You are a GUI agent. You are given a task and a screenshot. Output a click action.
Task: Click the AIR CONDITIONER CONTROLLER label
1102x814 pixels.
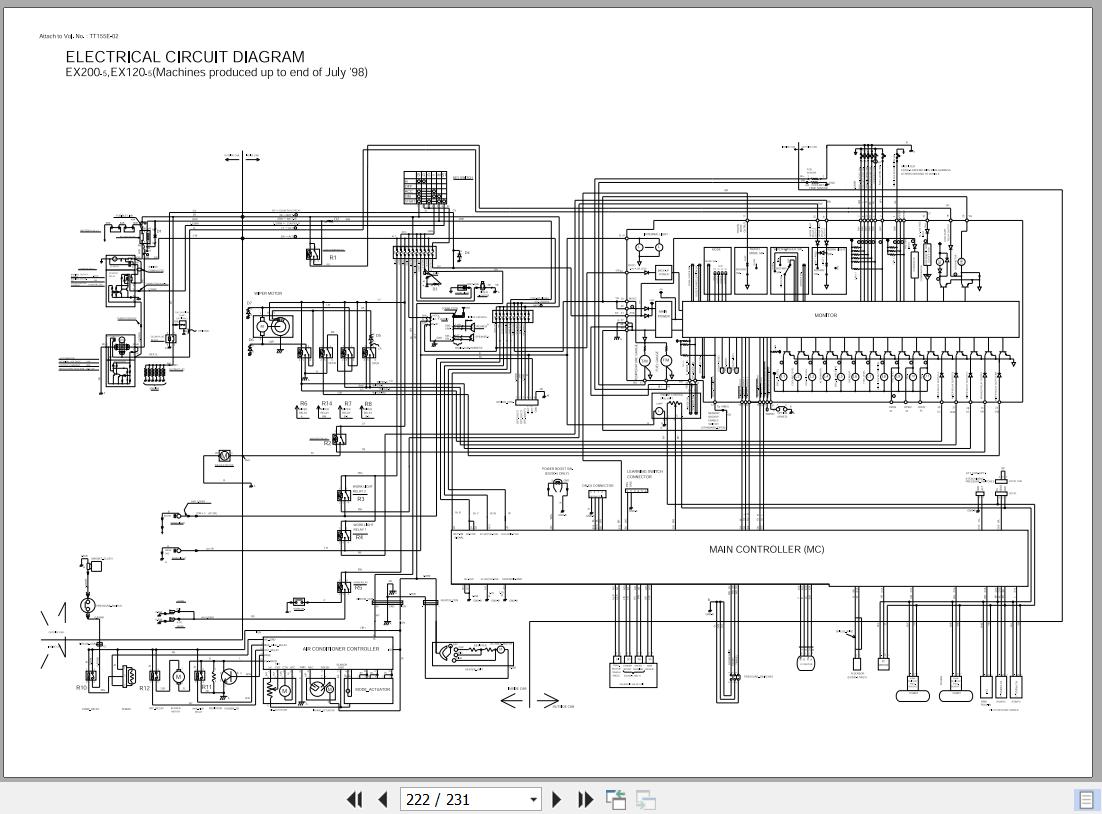click(341, 649)
